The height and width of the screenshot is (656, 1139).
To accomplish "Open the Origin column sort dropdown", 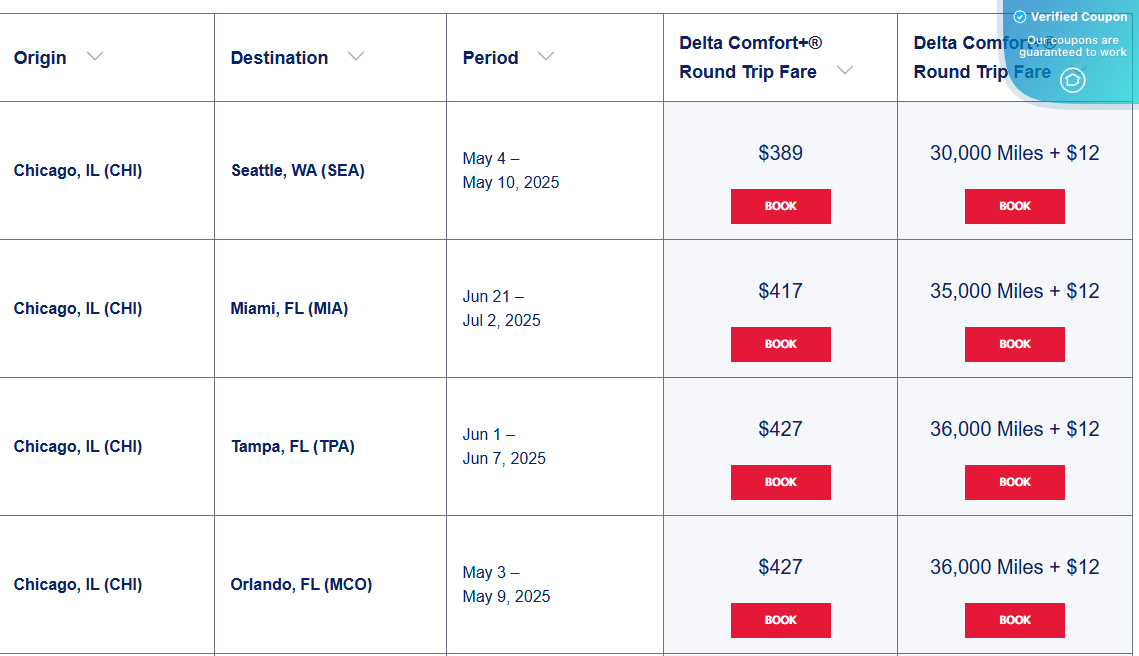I will click(95, 56).
